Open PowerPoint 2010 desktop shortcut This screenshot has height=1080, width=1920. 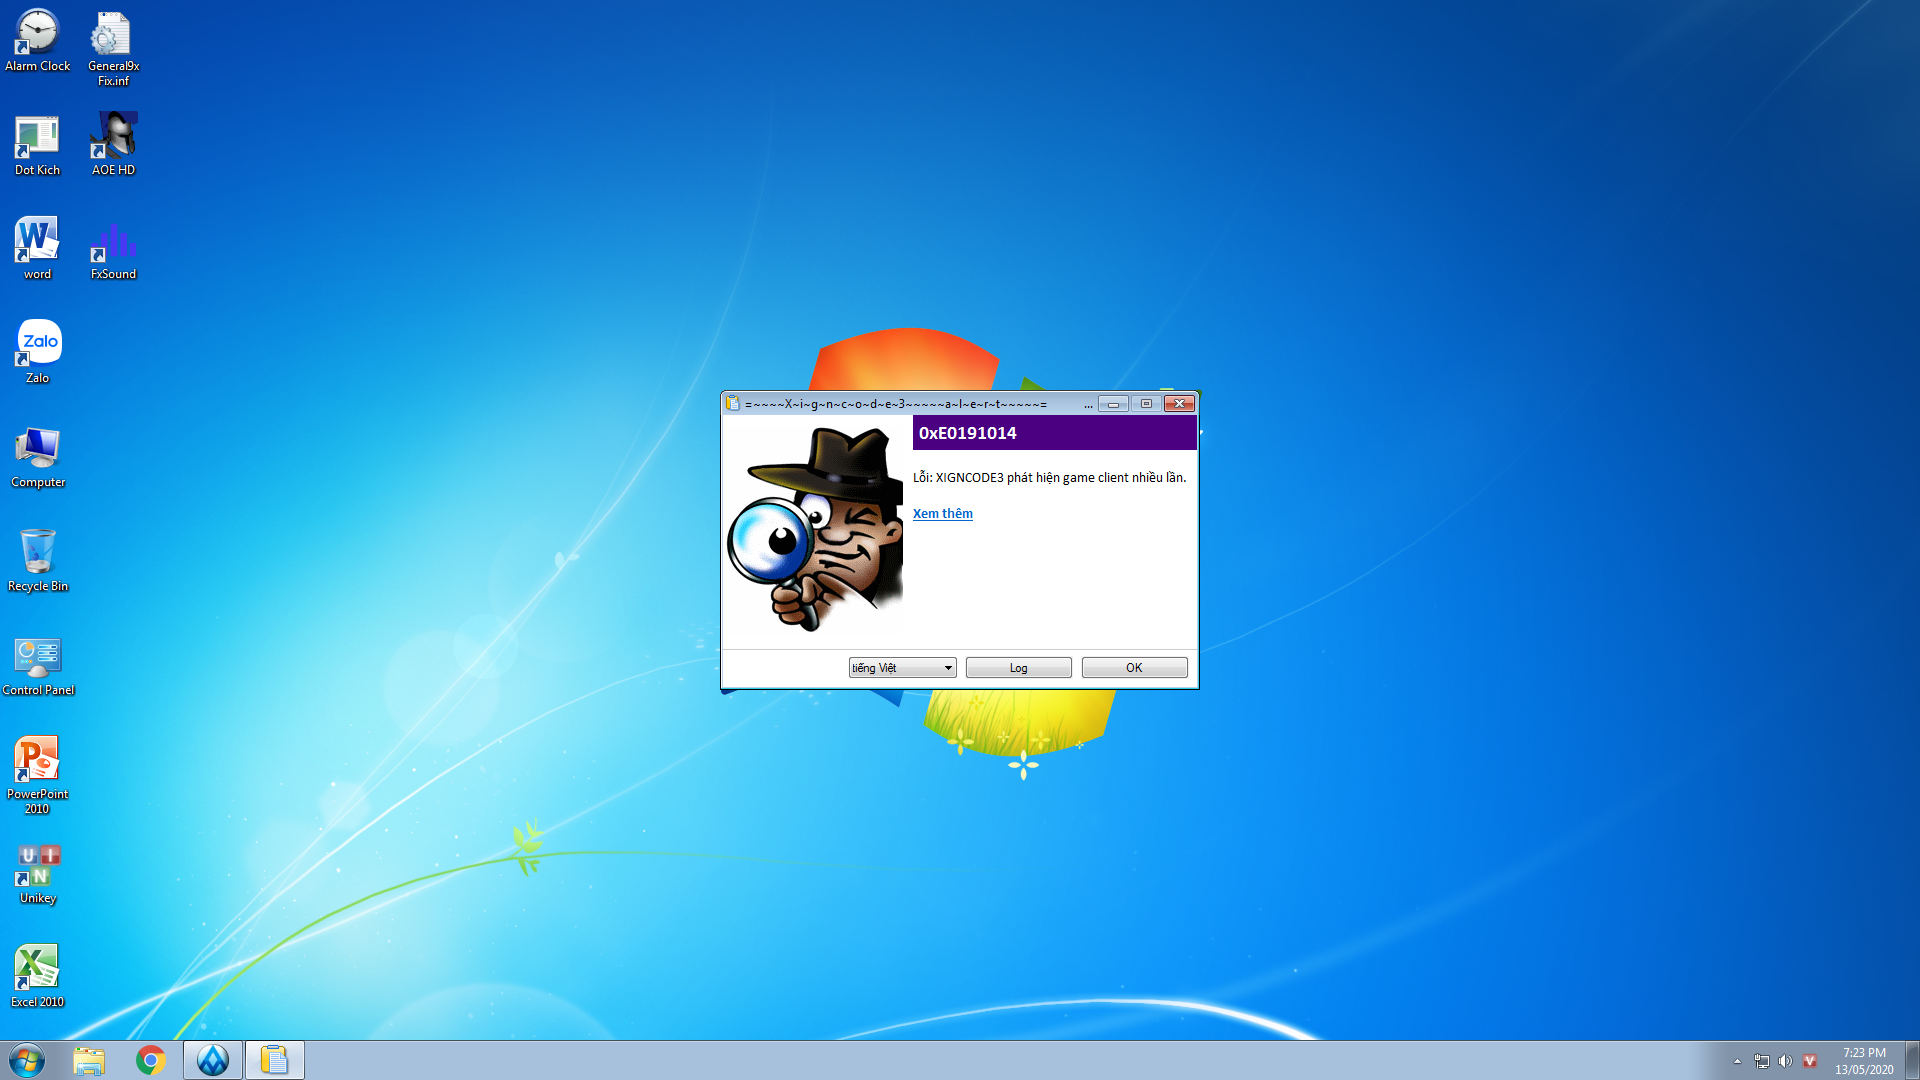pyautogui.click(x=37, y=775)
